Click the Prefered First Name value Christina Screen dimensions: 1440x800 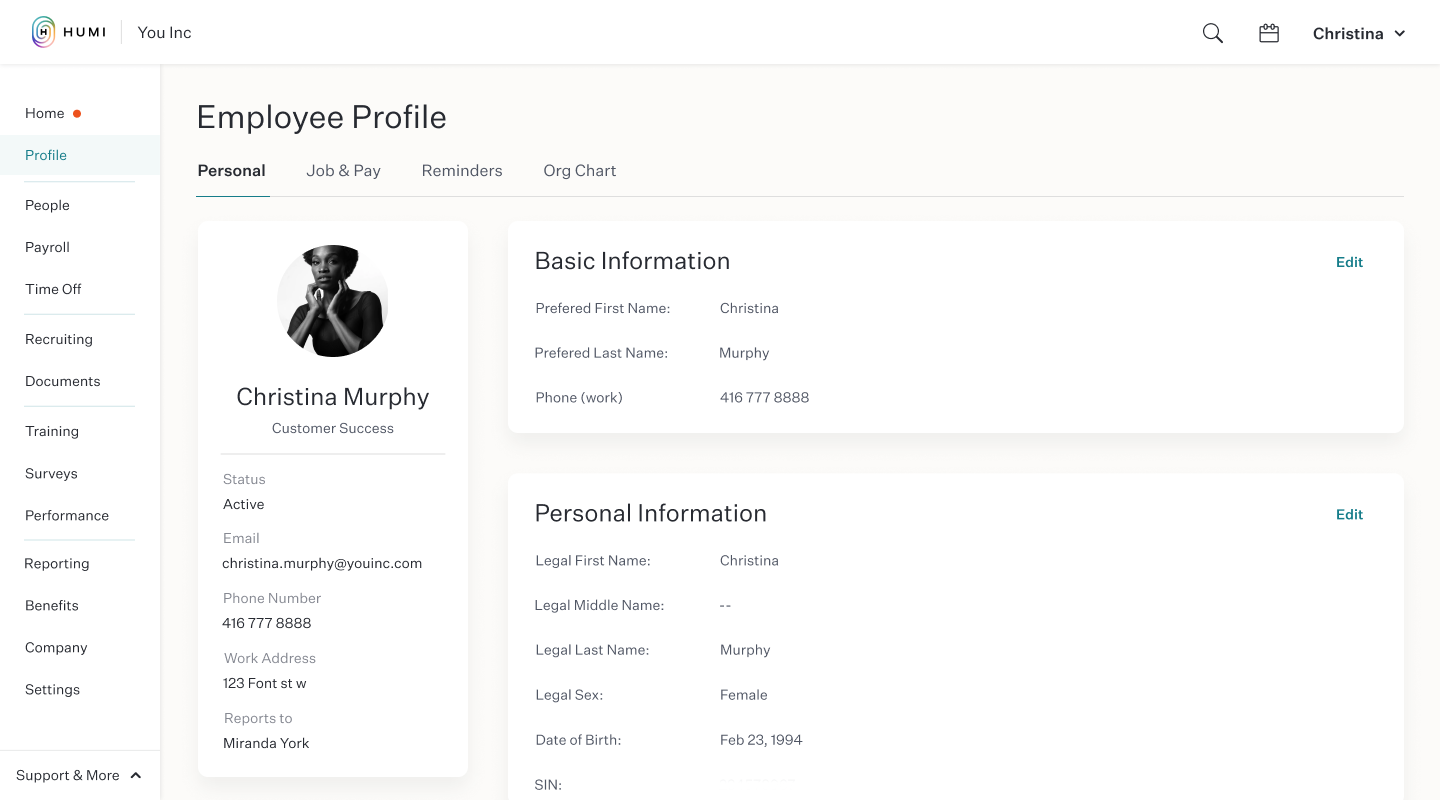tap(749, 308)
